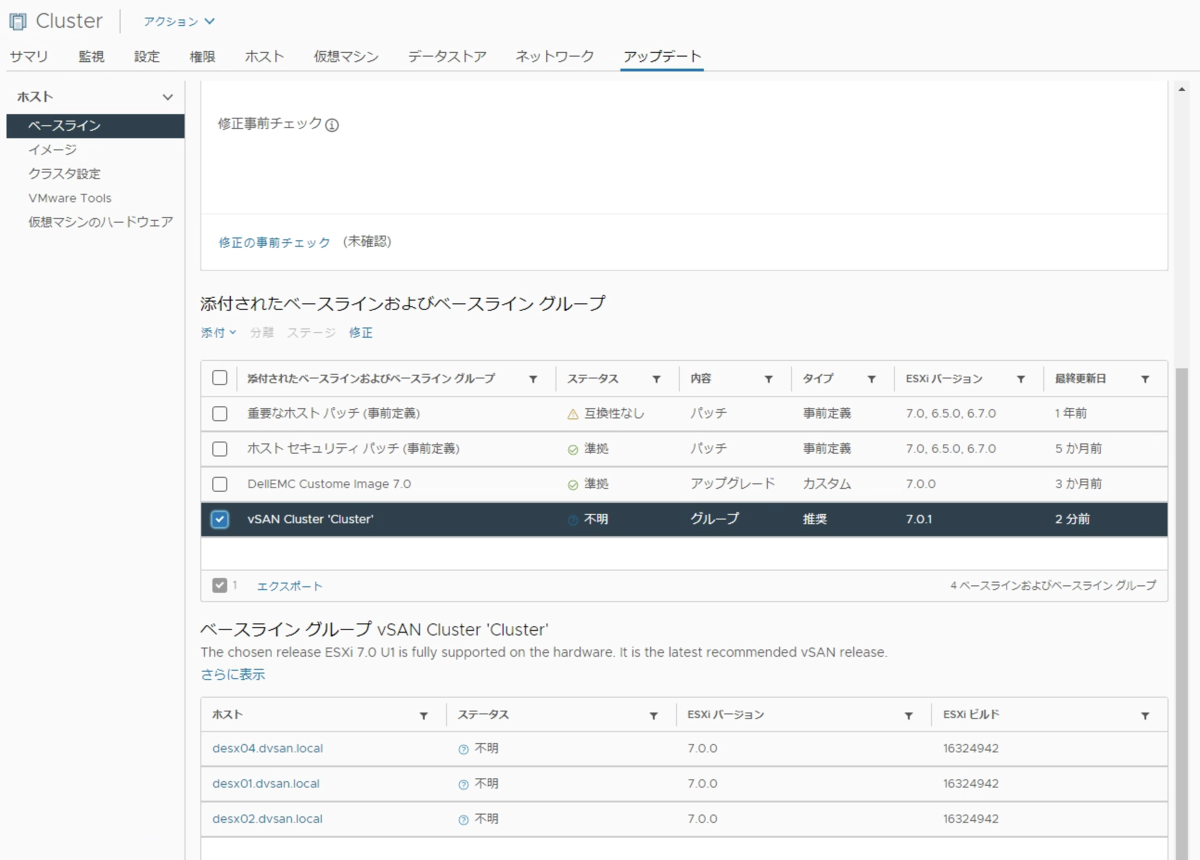Click the アップグレード cell in DellEMC row

pos(732,484)
